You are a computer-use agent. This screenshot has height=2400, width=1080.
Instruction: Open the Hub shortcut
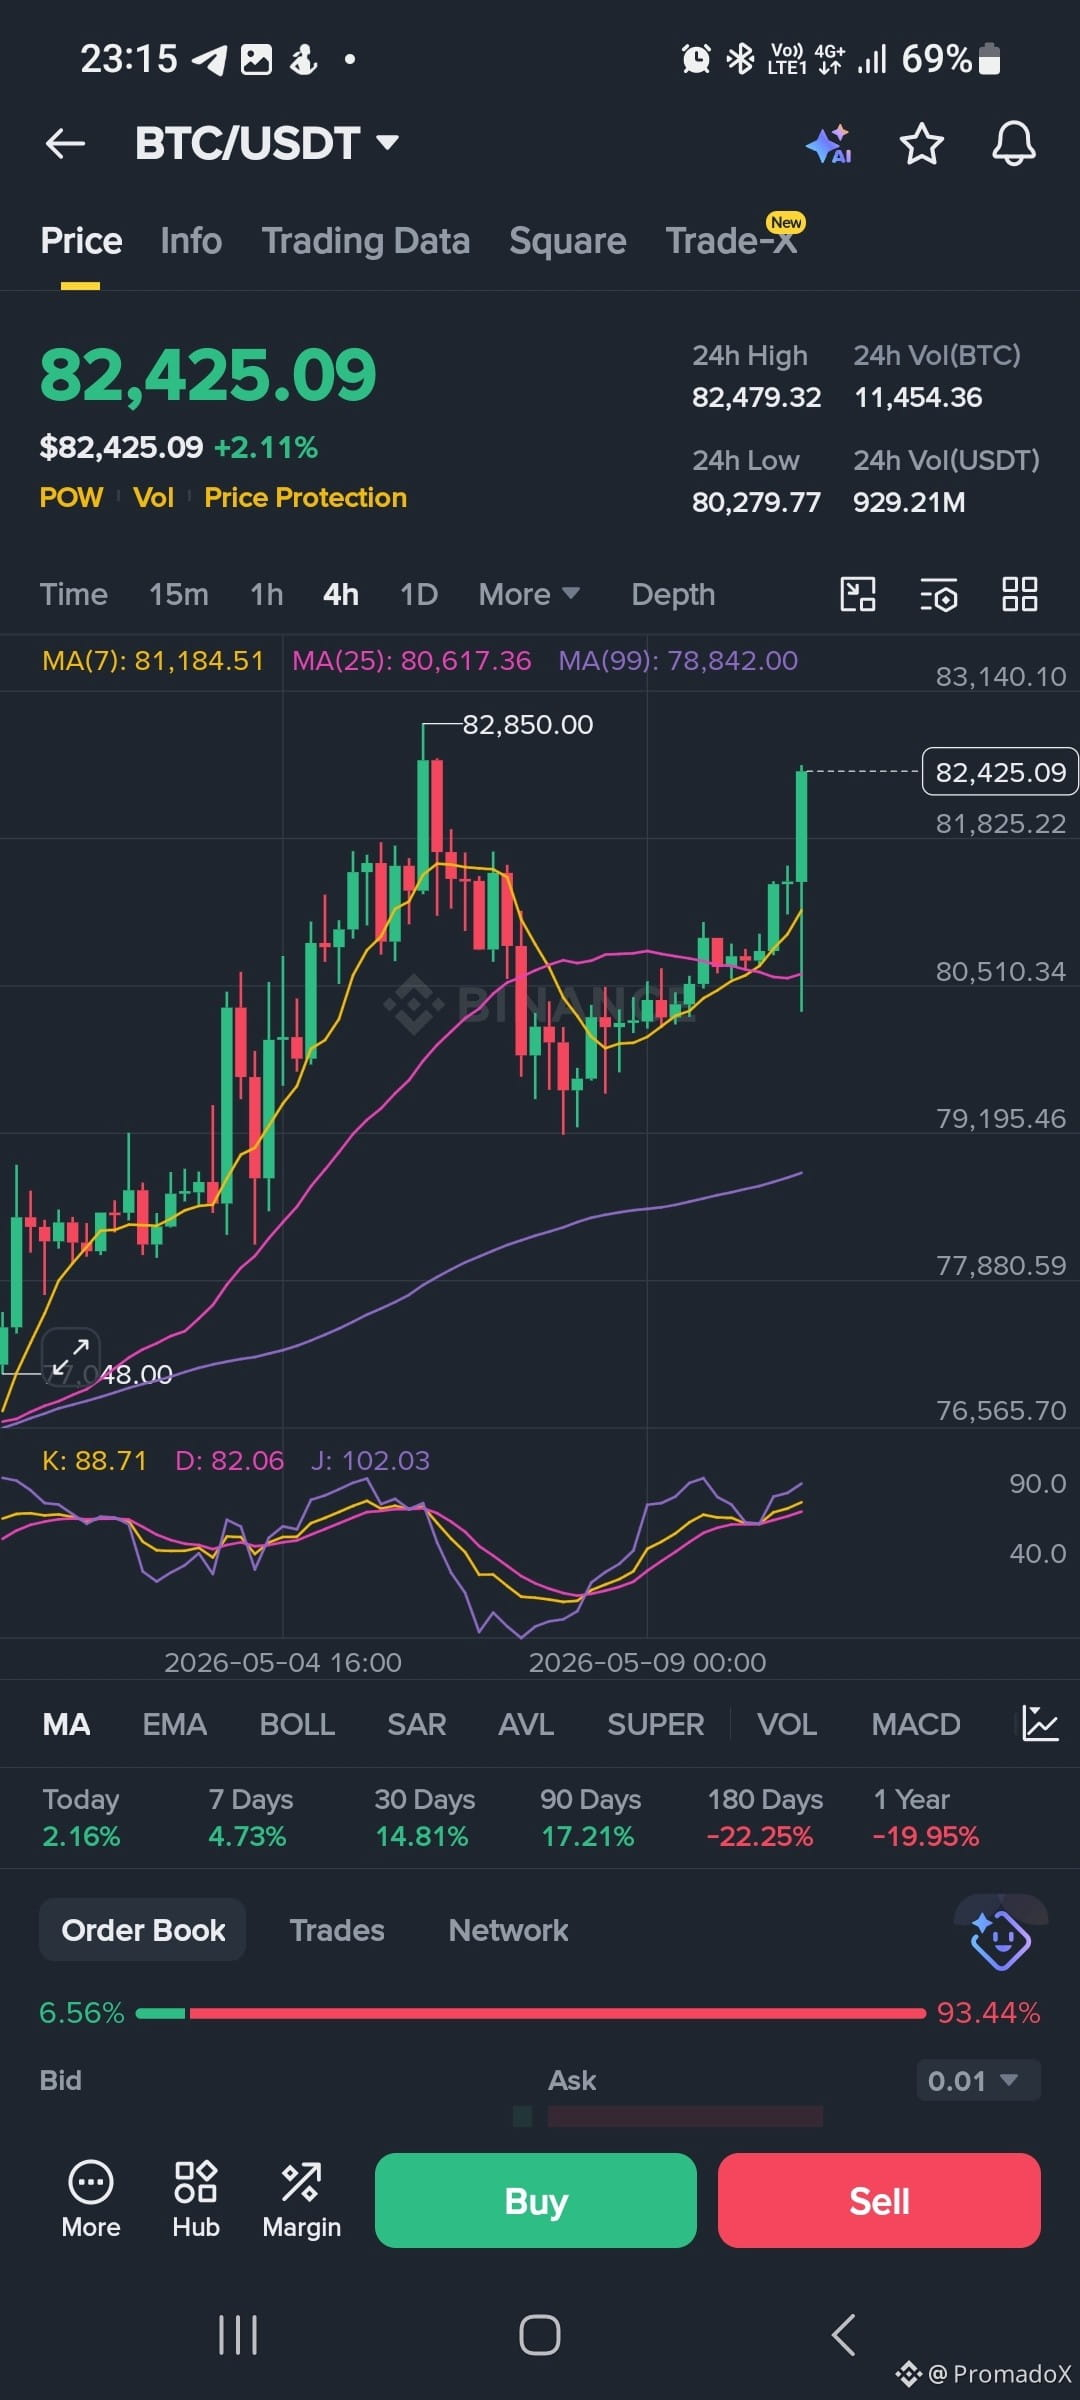[196, 2200]
